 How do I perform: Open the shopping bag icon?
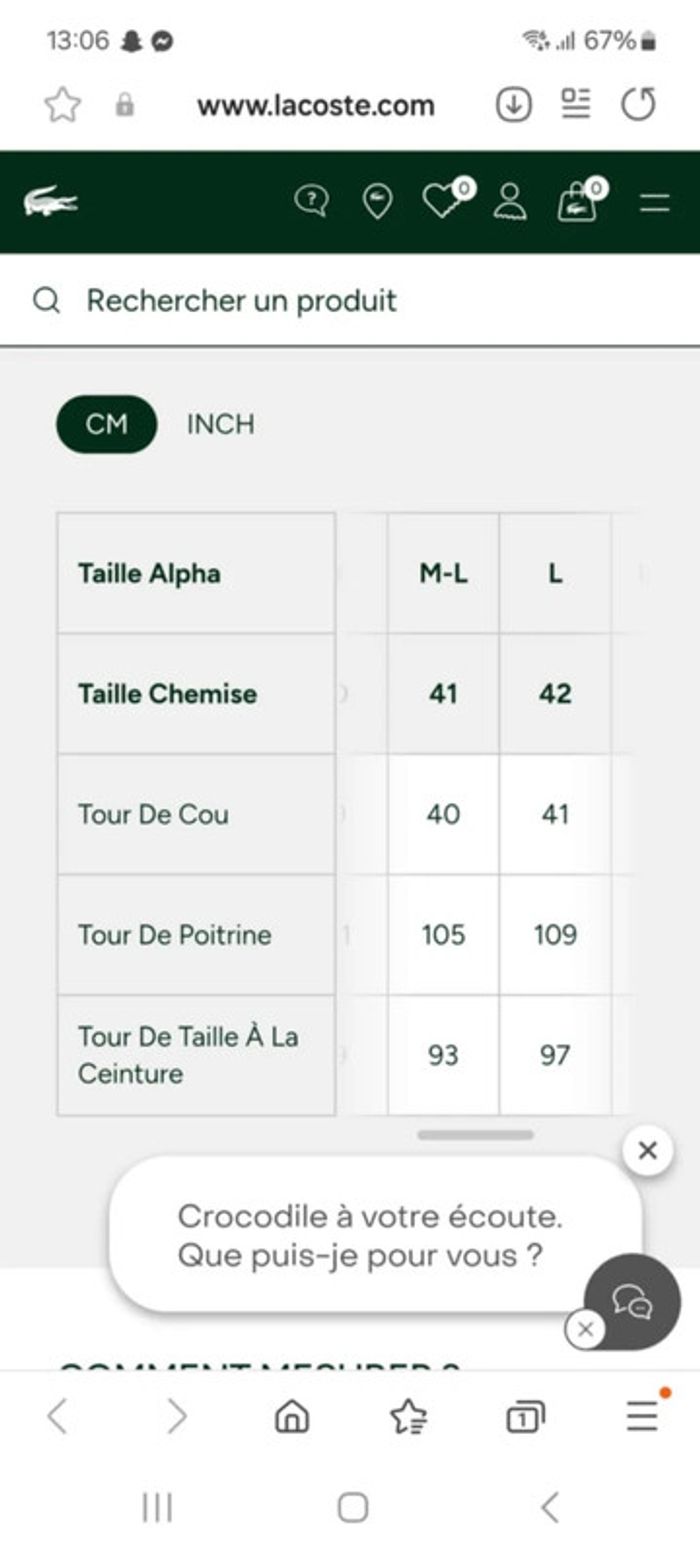578,202
